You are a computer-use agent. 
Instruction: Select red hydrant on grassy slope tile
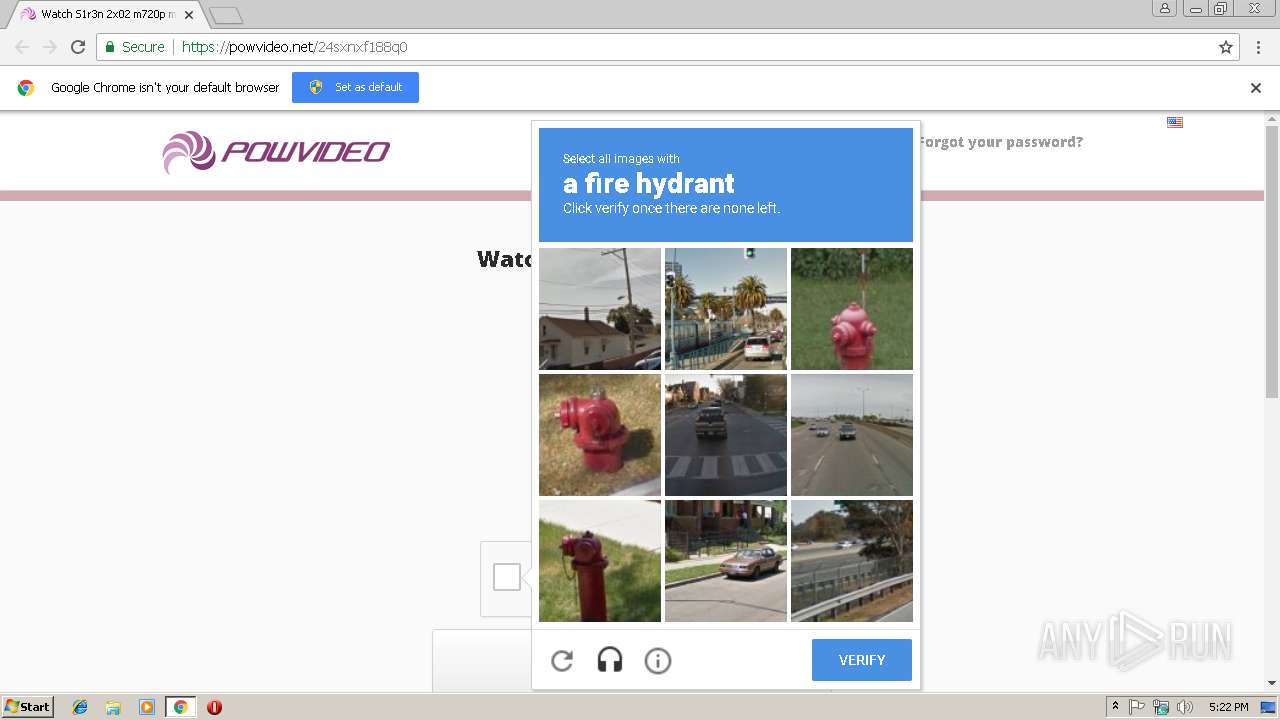[600, 561]
